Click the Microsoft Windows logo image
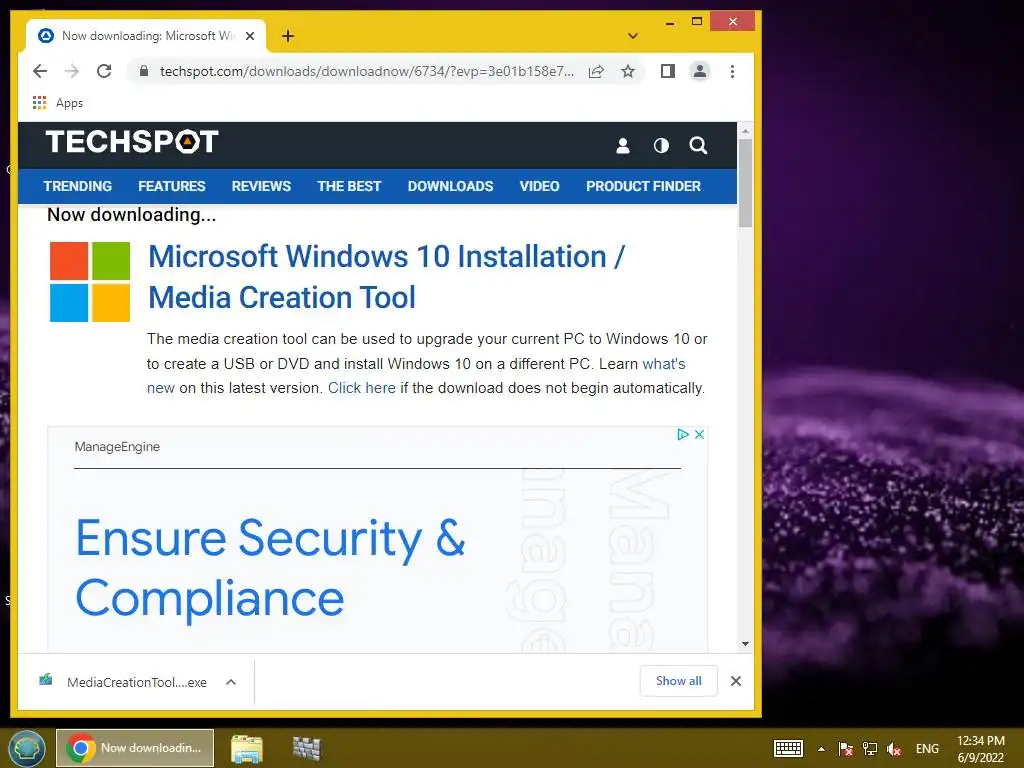This screenshot has width=1024, height=768. 90,281
